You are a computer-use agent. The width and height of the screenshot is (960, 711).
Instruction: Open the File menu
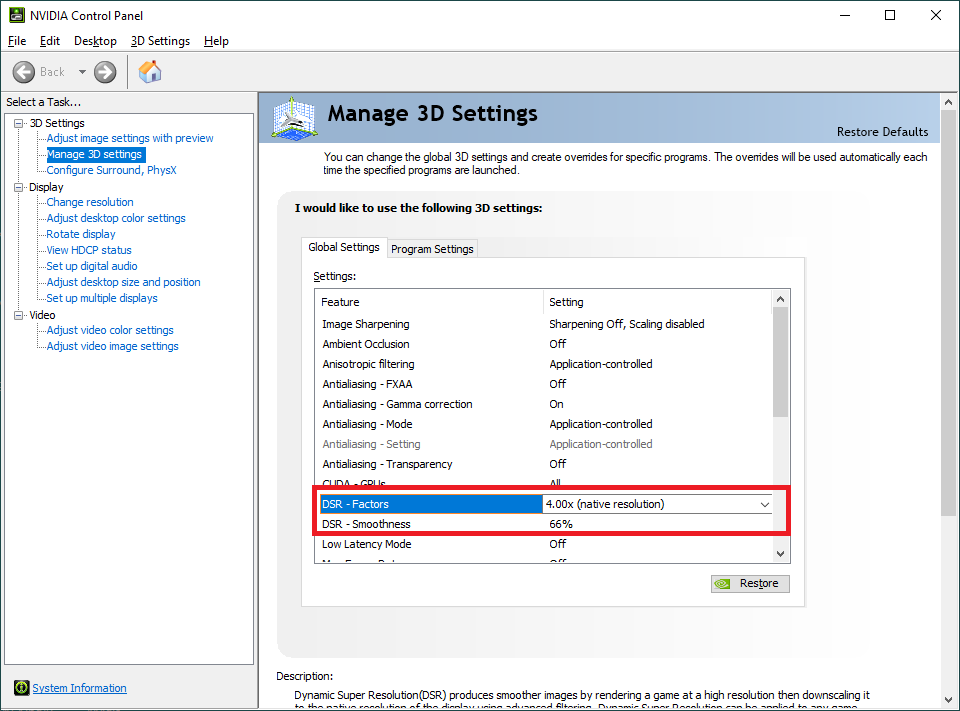coord(16,41)
